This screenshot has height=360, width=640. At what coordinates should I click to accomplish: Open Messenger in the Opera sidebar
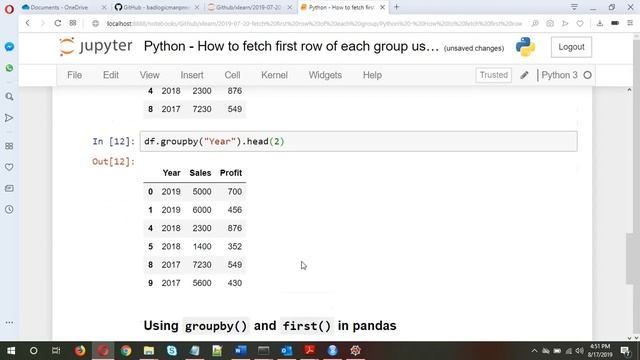(9, 47)
